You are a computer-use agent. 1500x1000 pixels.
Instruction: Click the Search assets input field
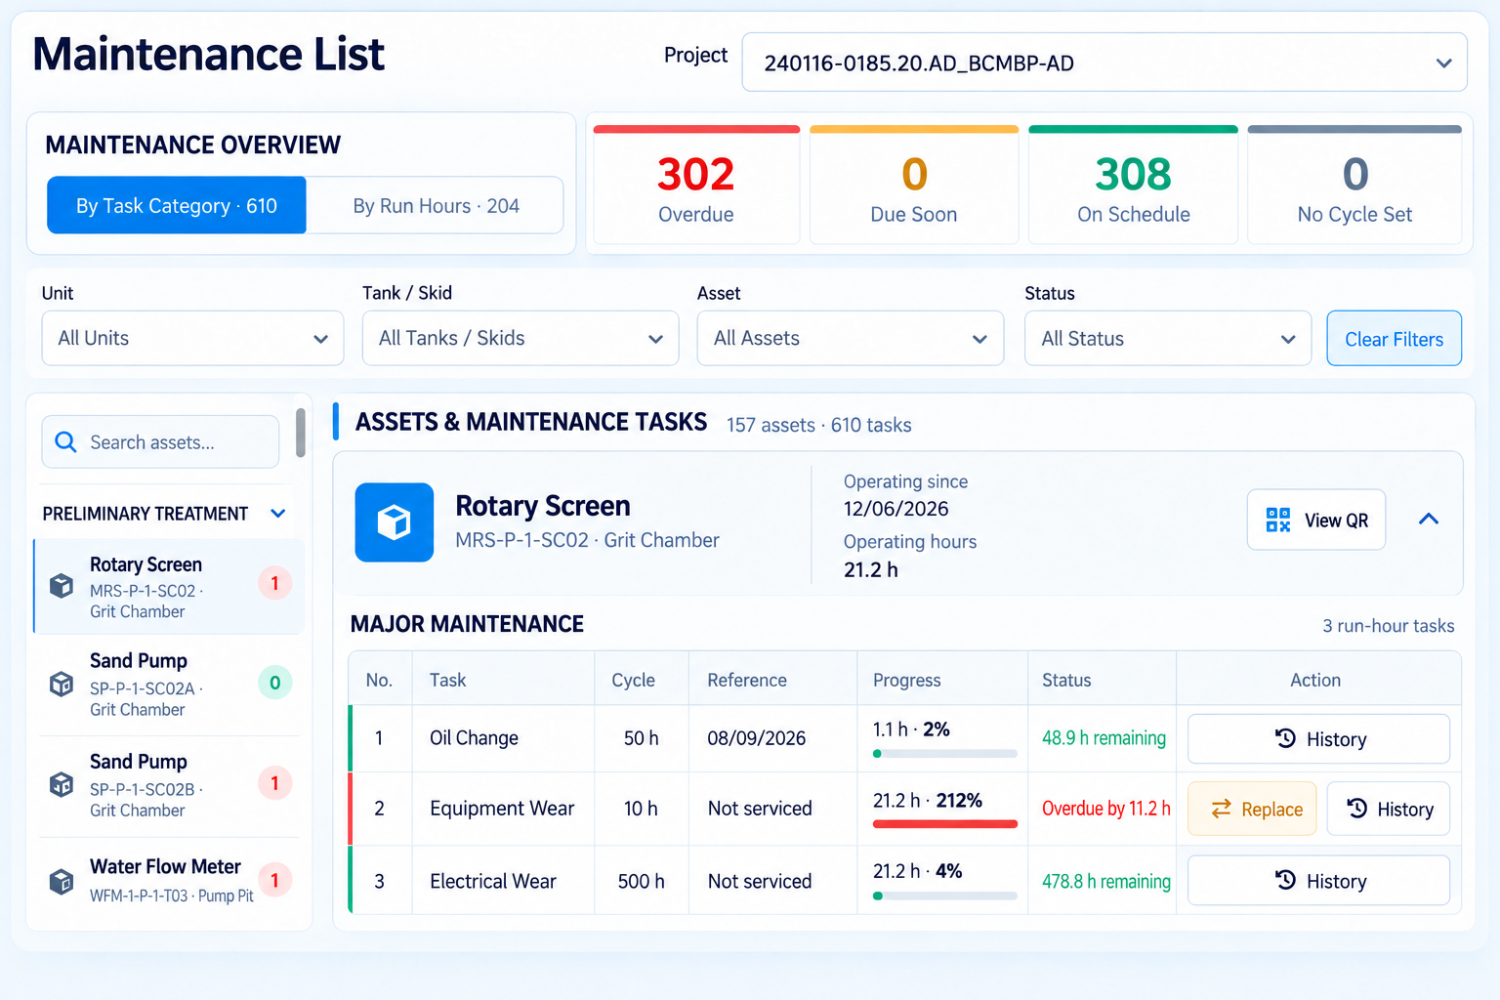click(x=160, y=442)
